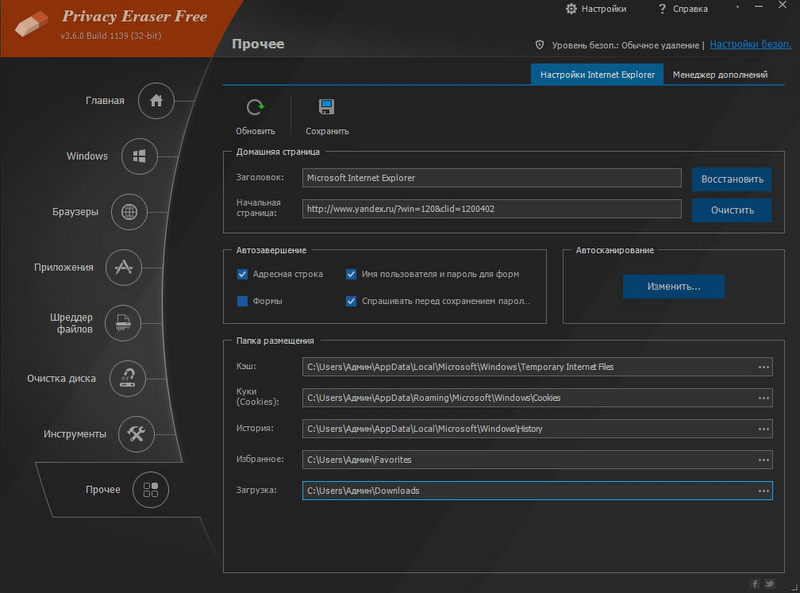The width and height of the screenshot is (800, 593).
Task: Click the Сохранить floppy disk icon
Action: [327, 107]
